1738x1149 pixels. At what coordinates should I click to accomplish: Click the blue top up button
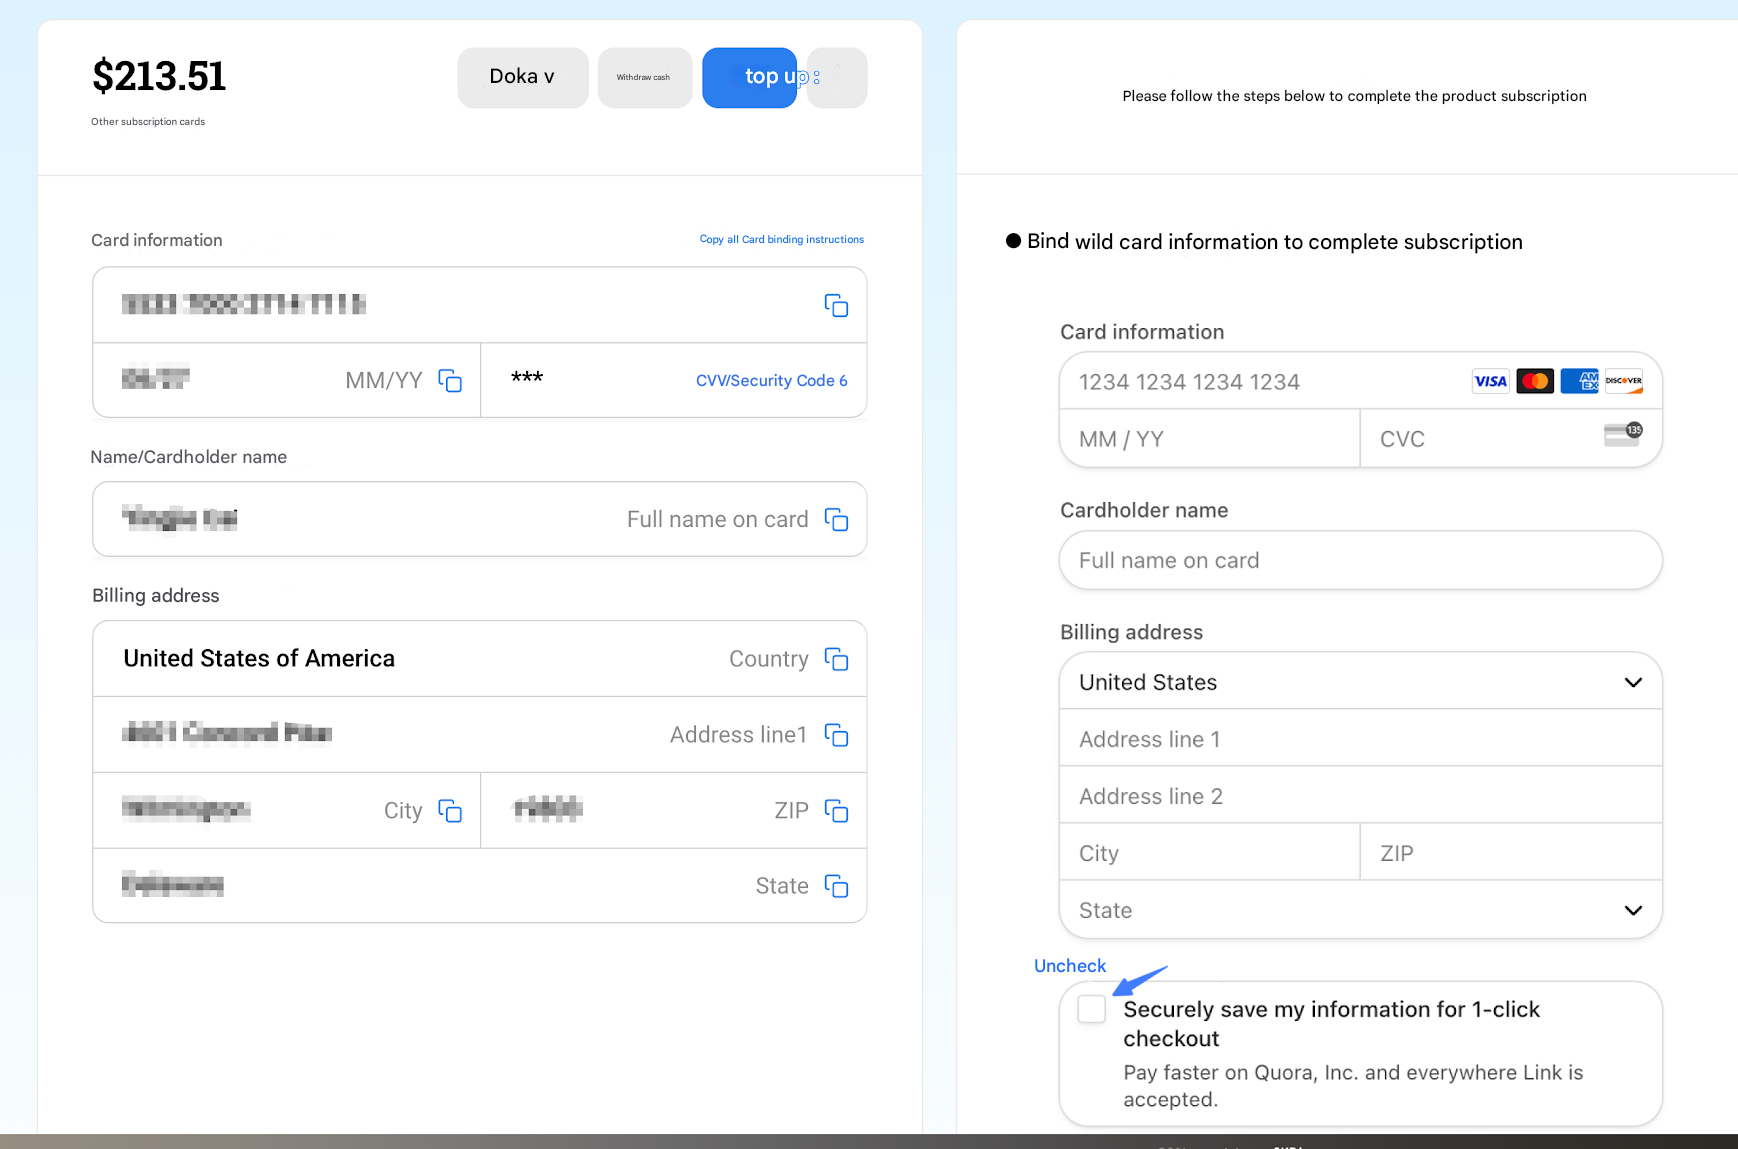pos(750,77)
